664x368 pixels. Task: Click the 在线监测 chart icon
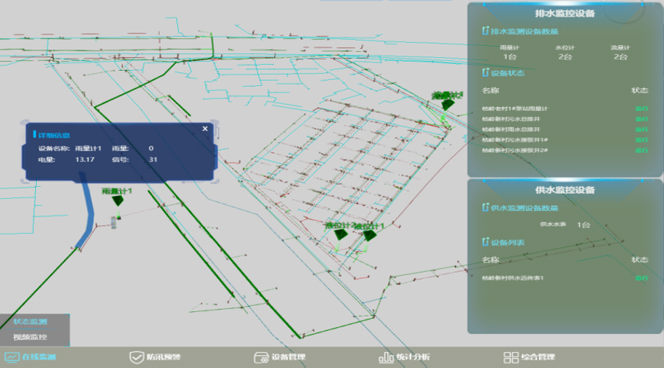(x=11, y=357)
